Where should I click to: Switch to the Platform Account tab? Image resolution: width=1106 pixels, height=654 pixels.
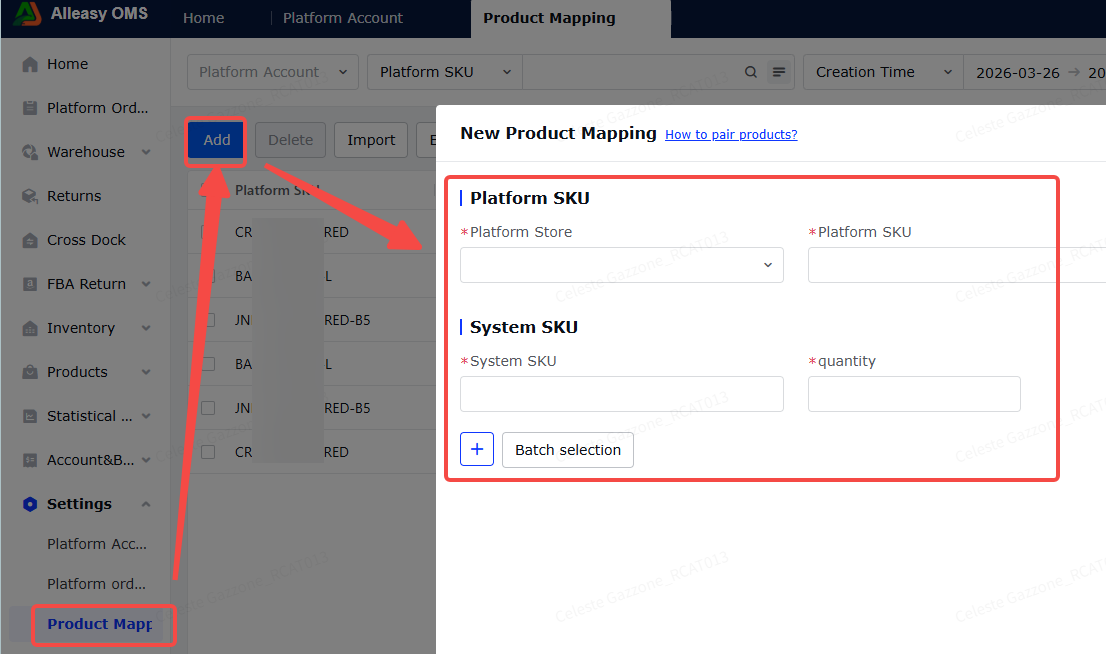343,18
